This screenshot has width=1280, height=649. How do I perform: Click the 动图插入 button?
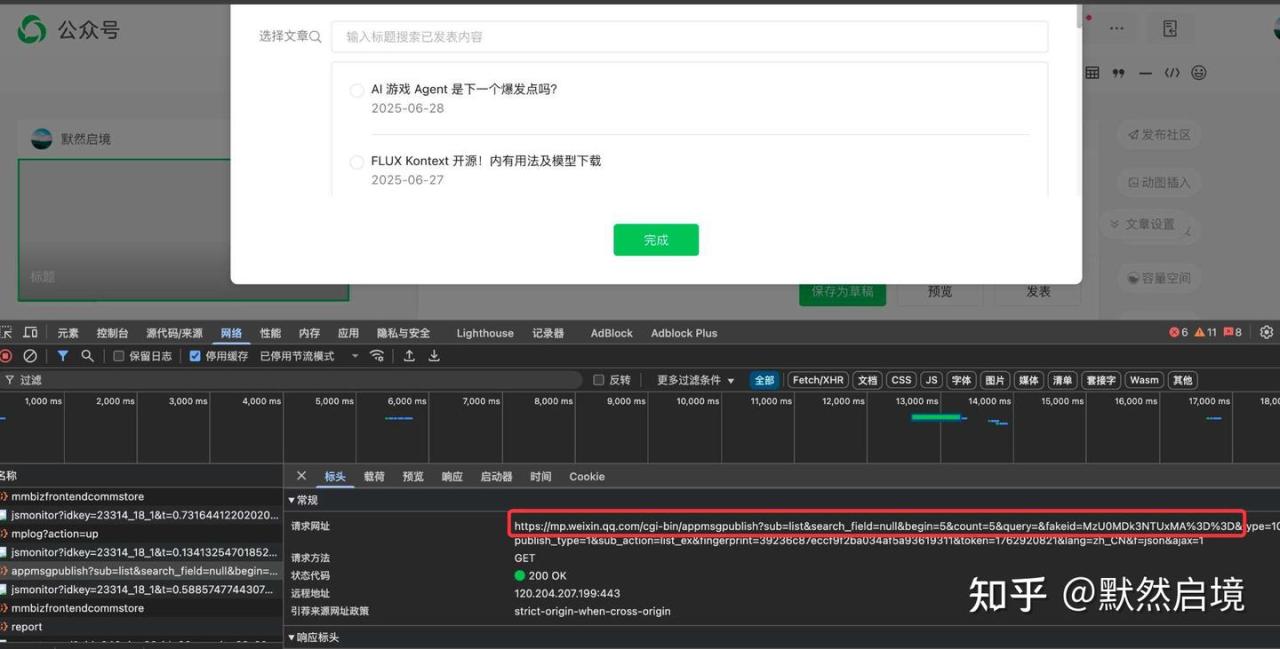(x=1158, y=182)
